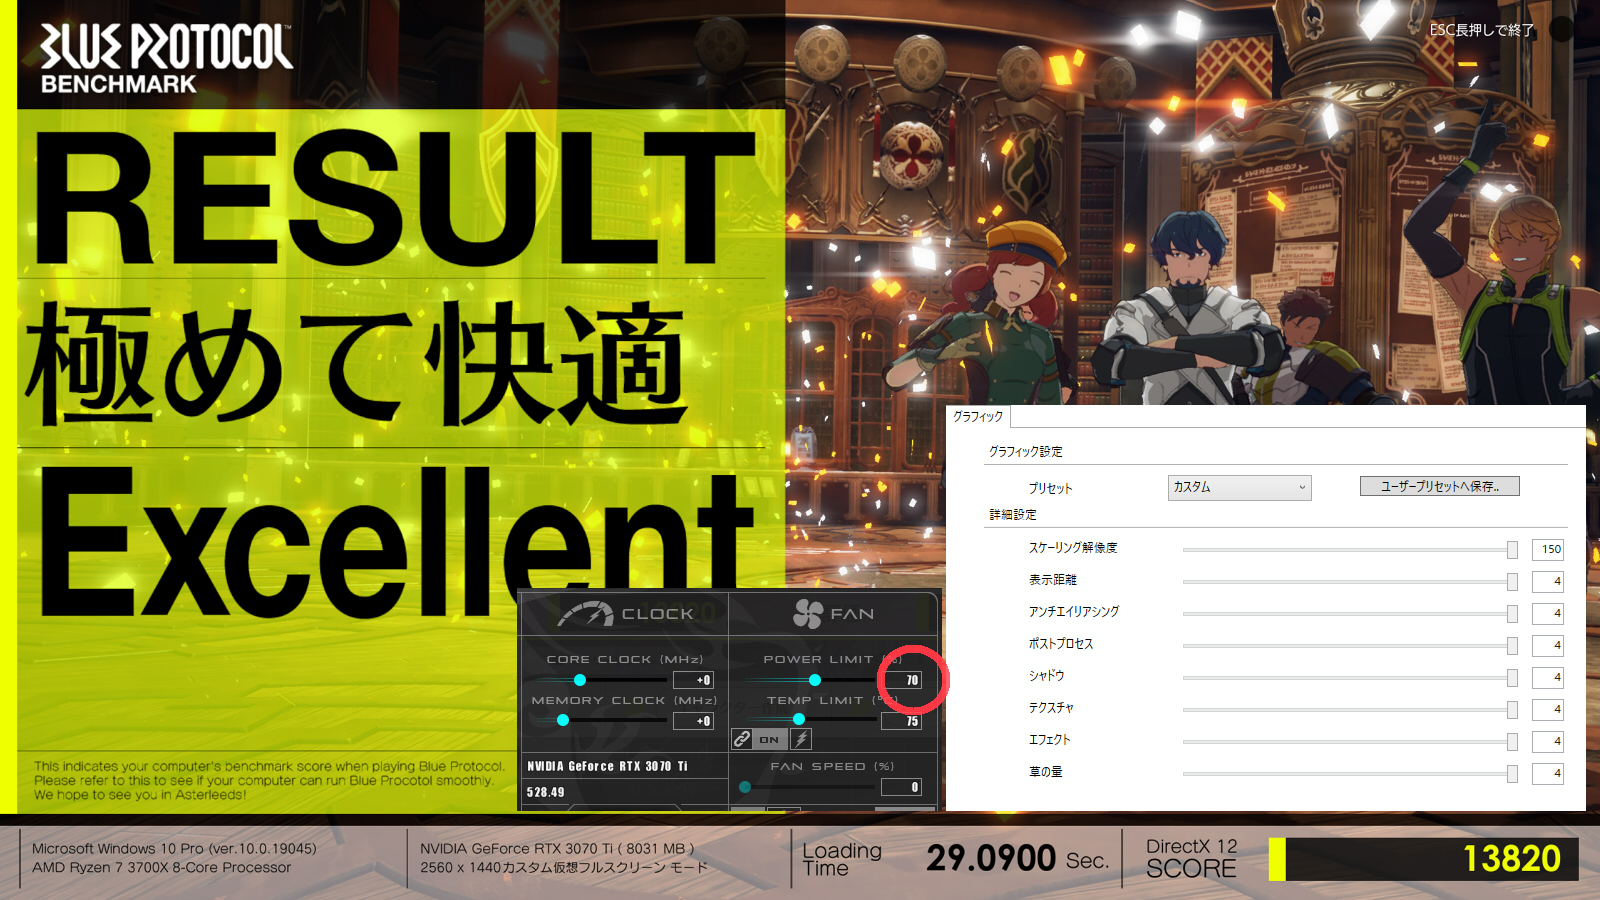The image size is (1600, 900).
Task: Click the Blue Protocol Benchmark logo
Action: point(166,59)
